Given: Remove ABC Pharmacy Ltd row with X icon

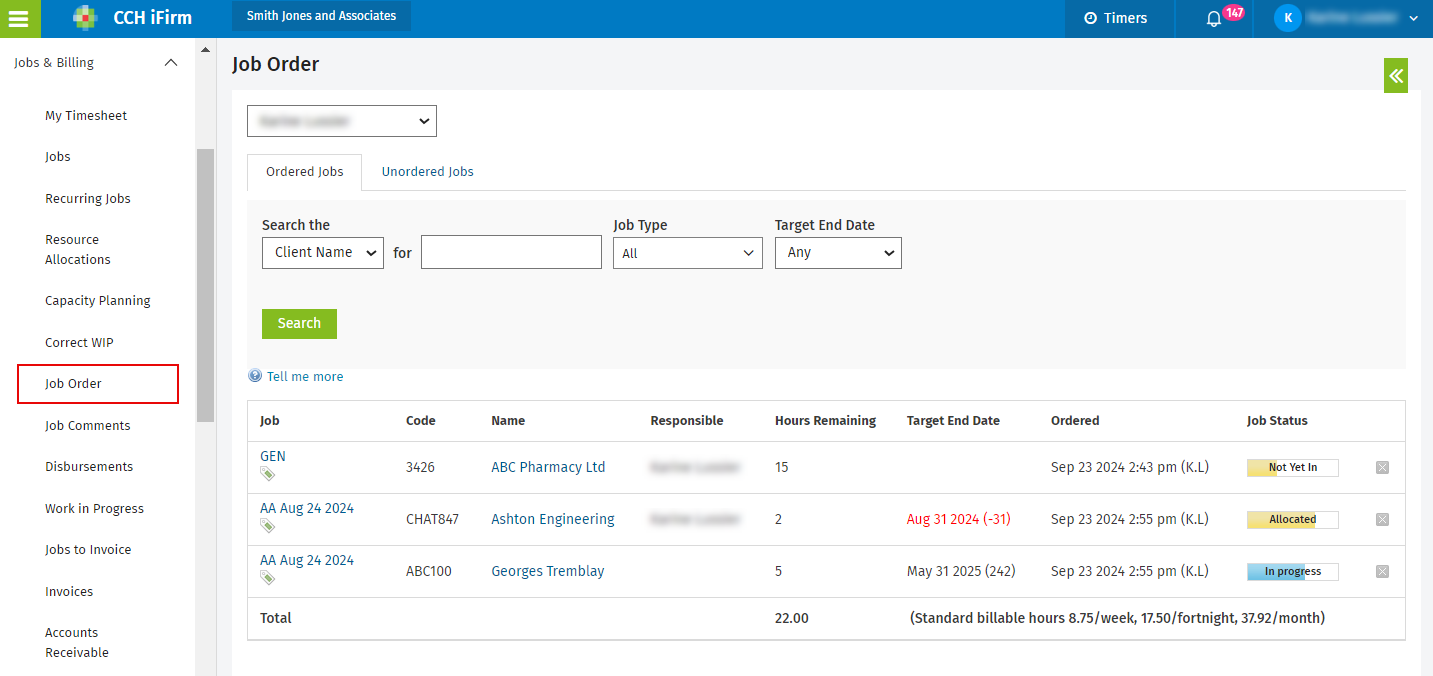Looking at the screenshot, I should (x=1382, y=467).
